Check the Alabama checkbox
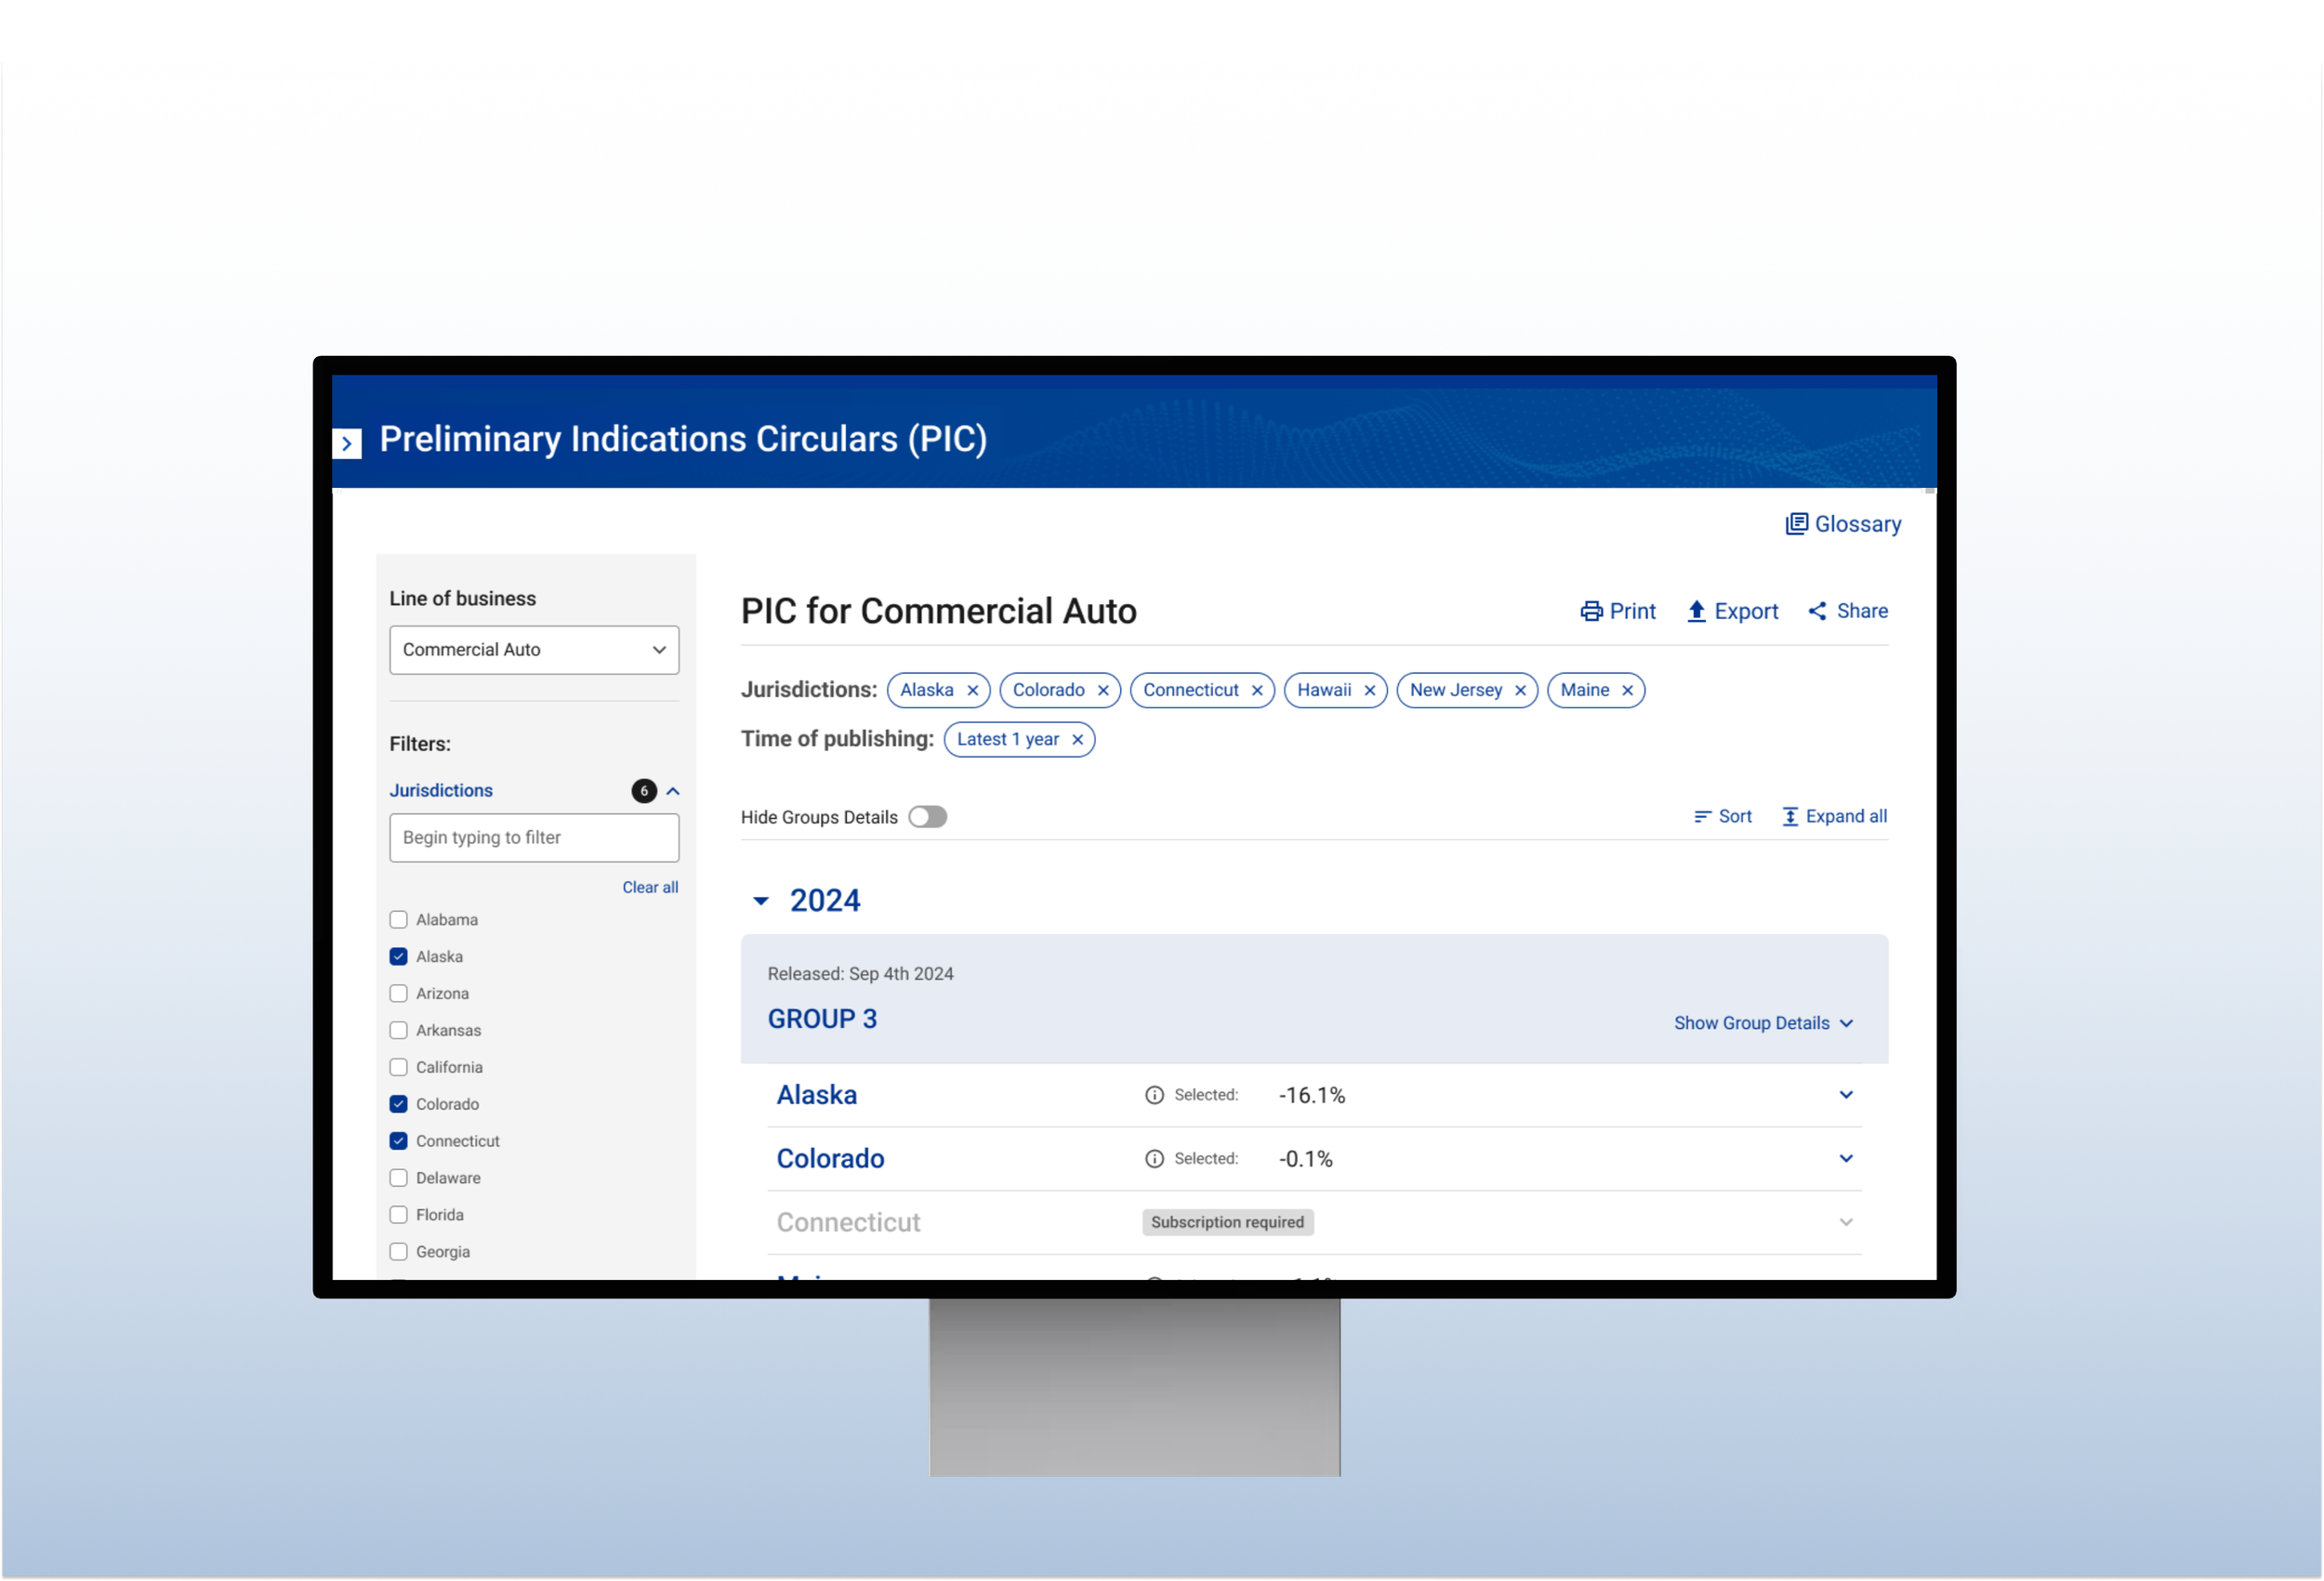Screen dimensions: 2324x1581 (399, 920)
